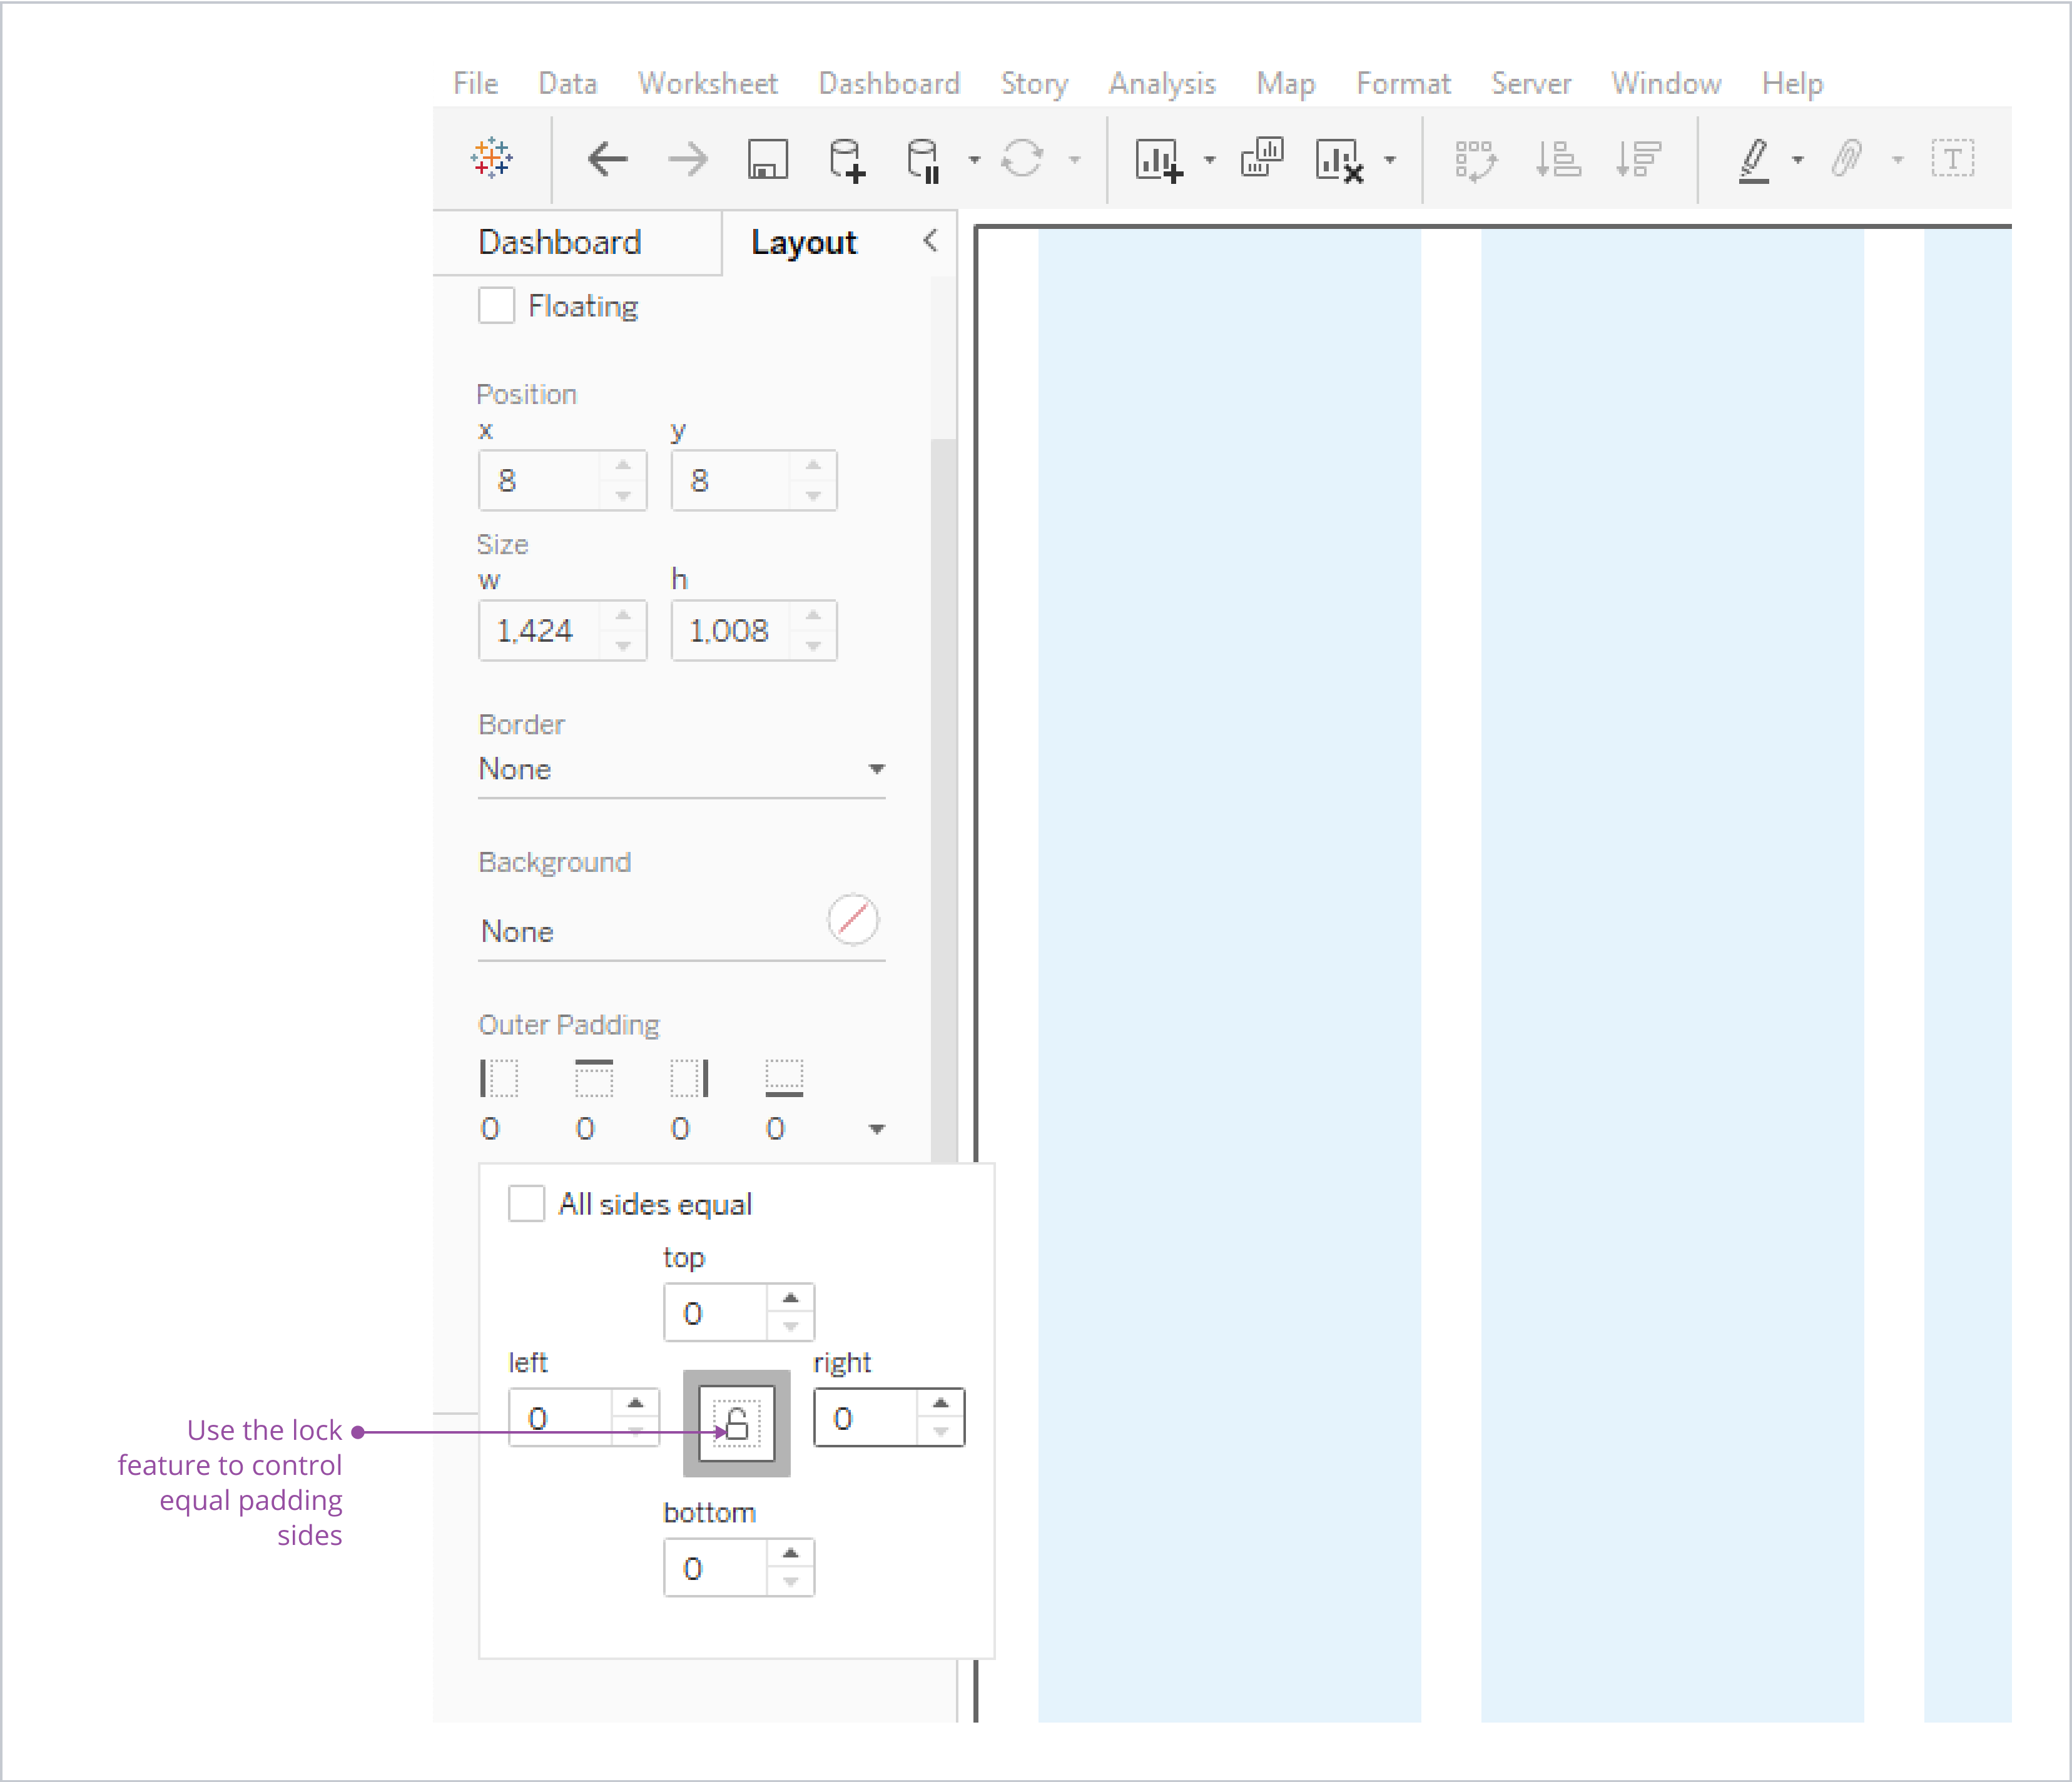Click the Position y input field
The image size is (2072, 1782).
click(x=731, y=480)
